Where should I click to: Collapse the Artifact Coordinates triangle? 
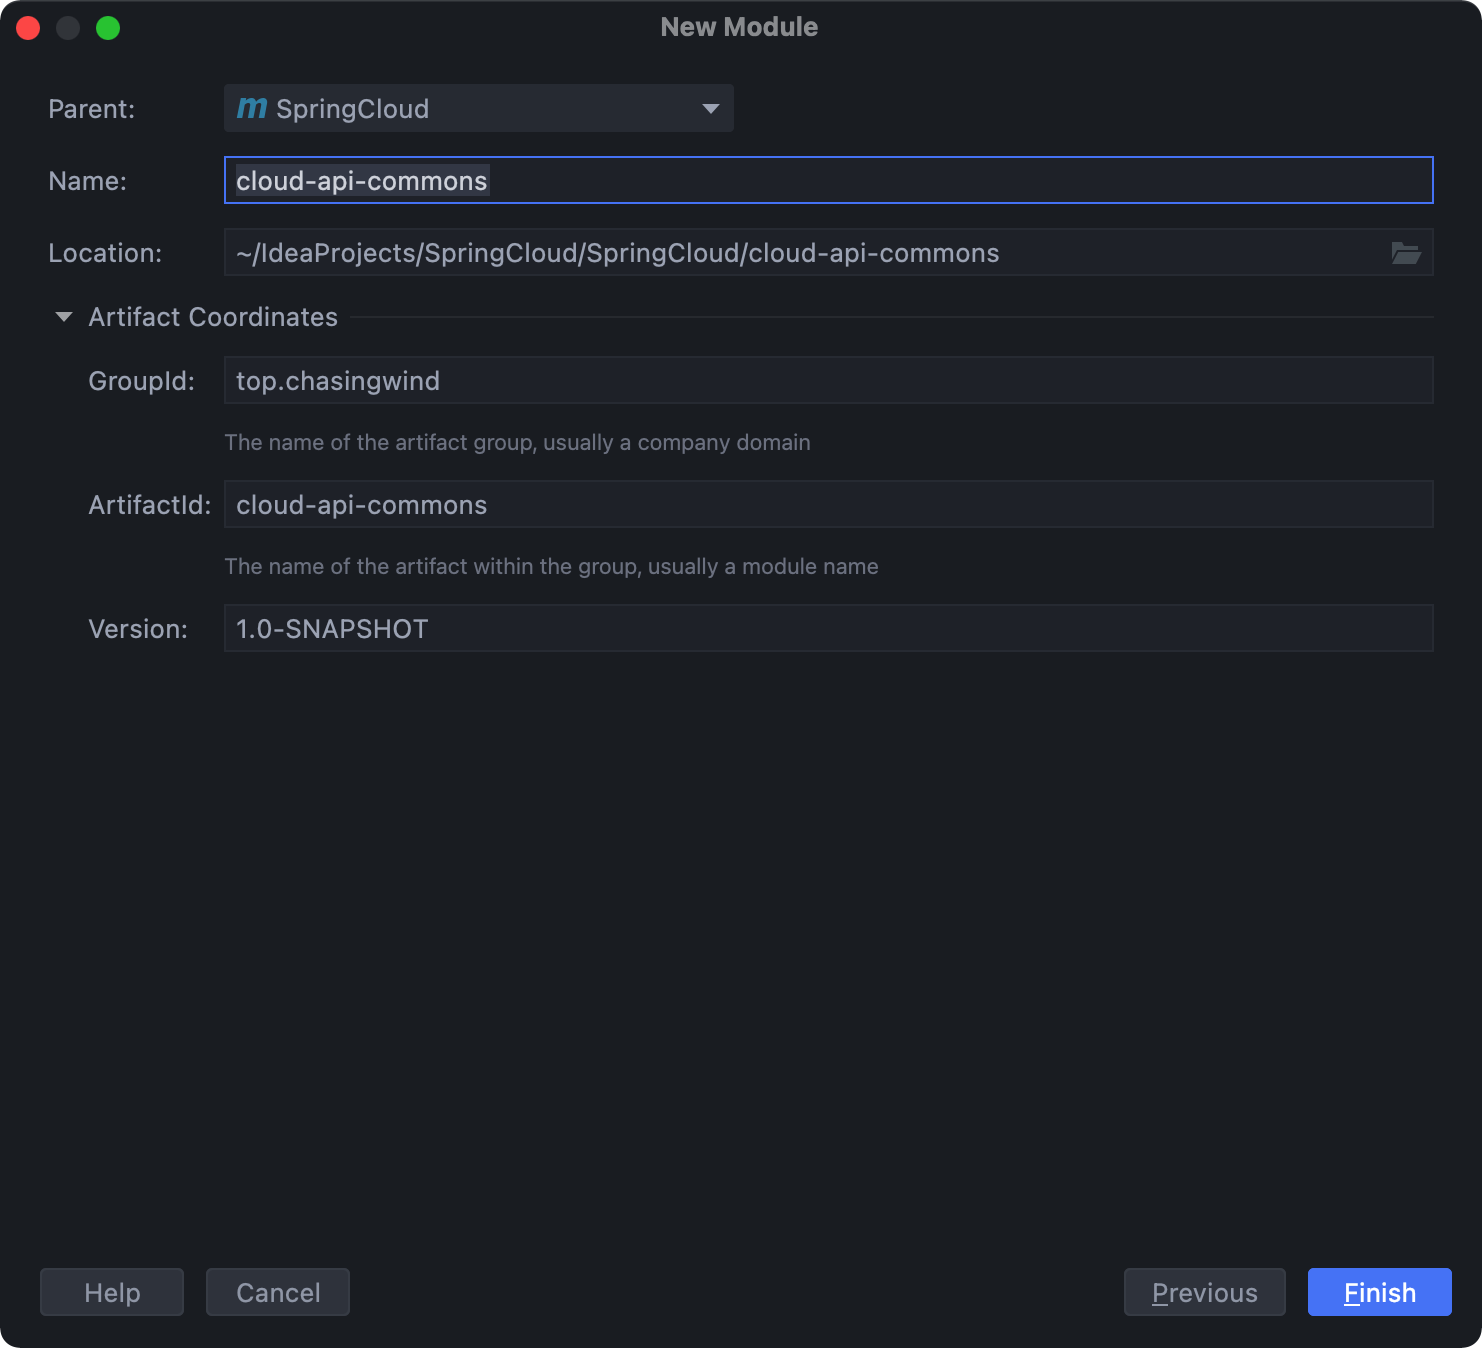[64, 317]
